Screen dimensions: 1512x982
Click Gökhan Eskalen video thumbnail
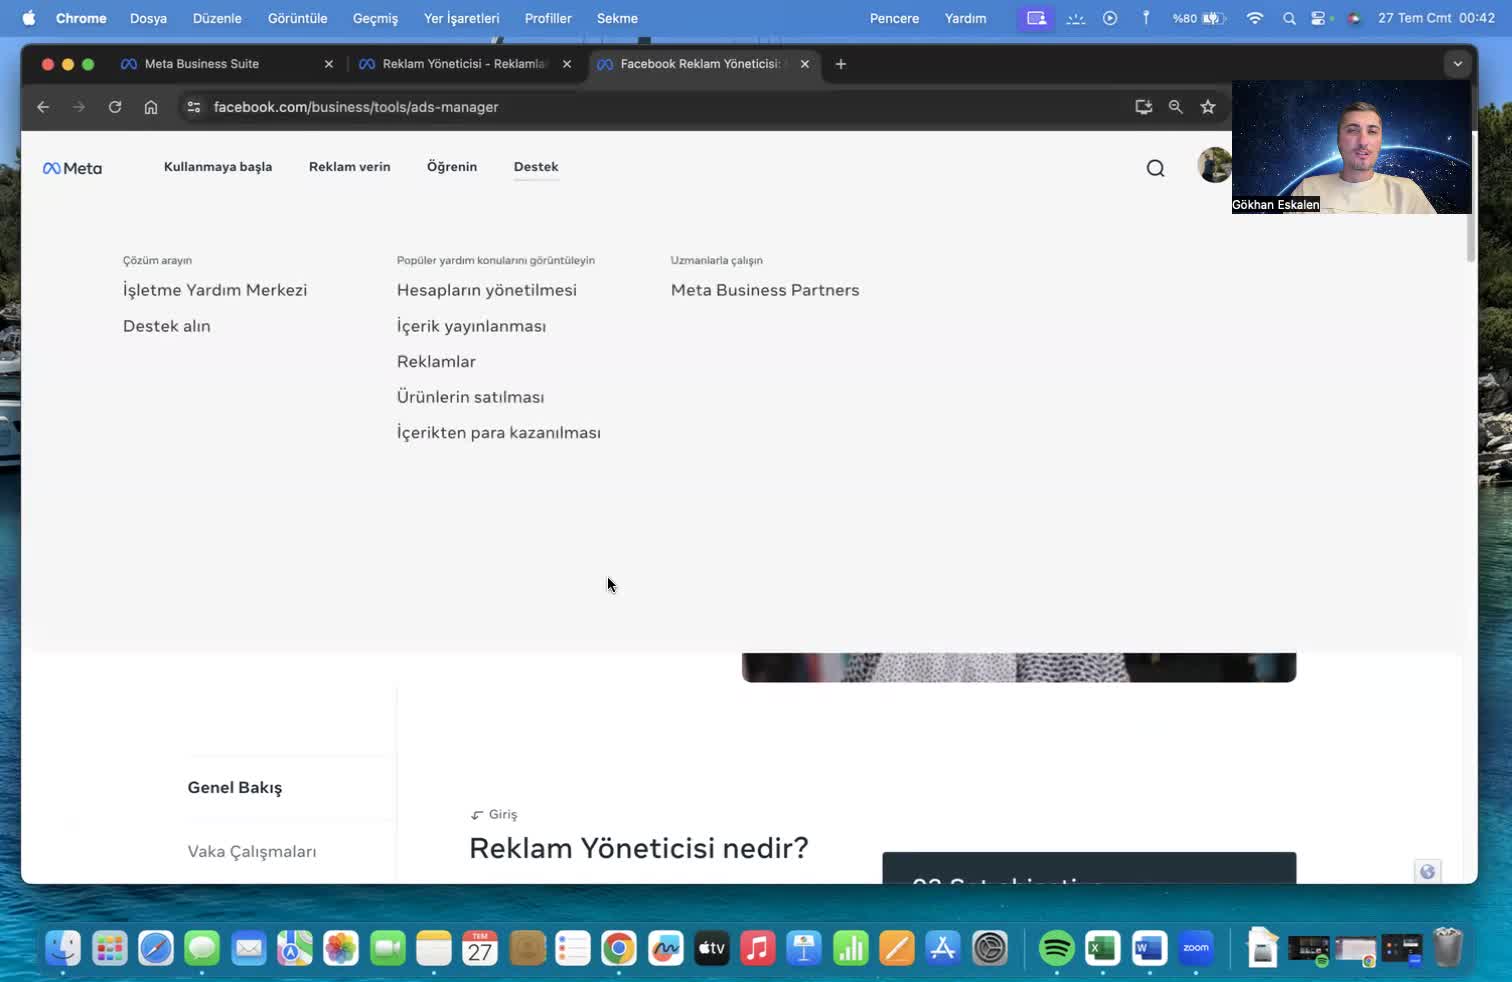tap(1352, 147)
